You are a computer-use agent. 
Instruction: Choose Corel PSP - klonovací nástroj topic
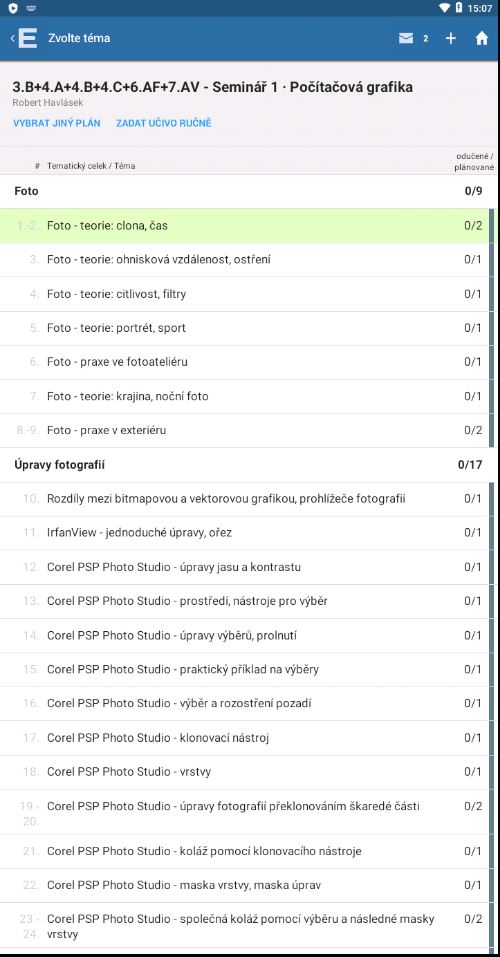[247, 738]
